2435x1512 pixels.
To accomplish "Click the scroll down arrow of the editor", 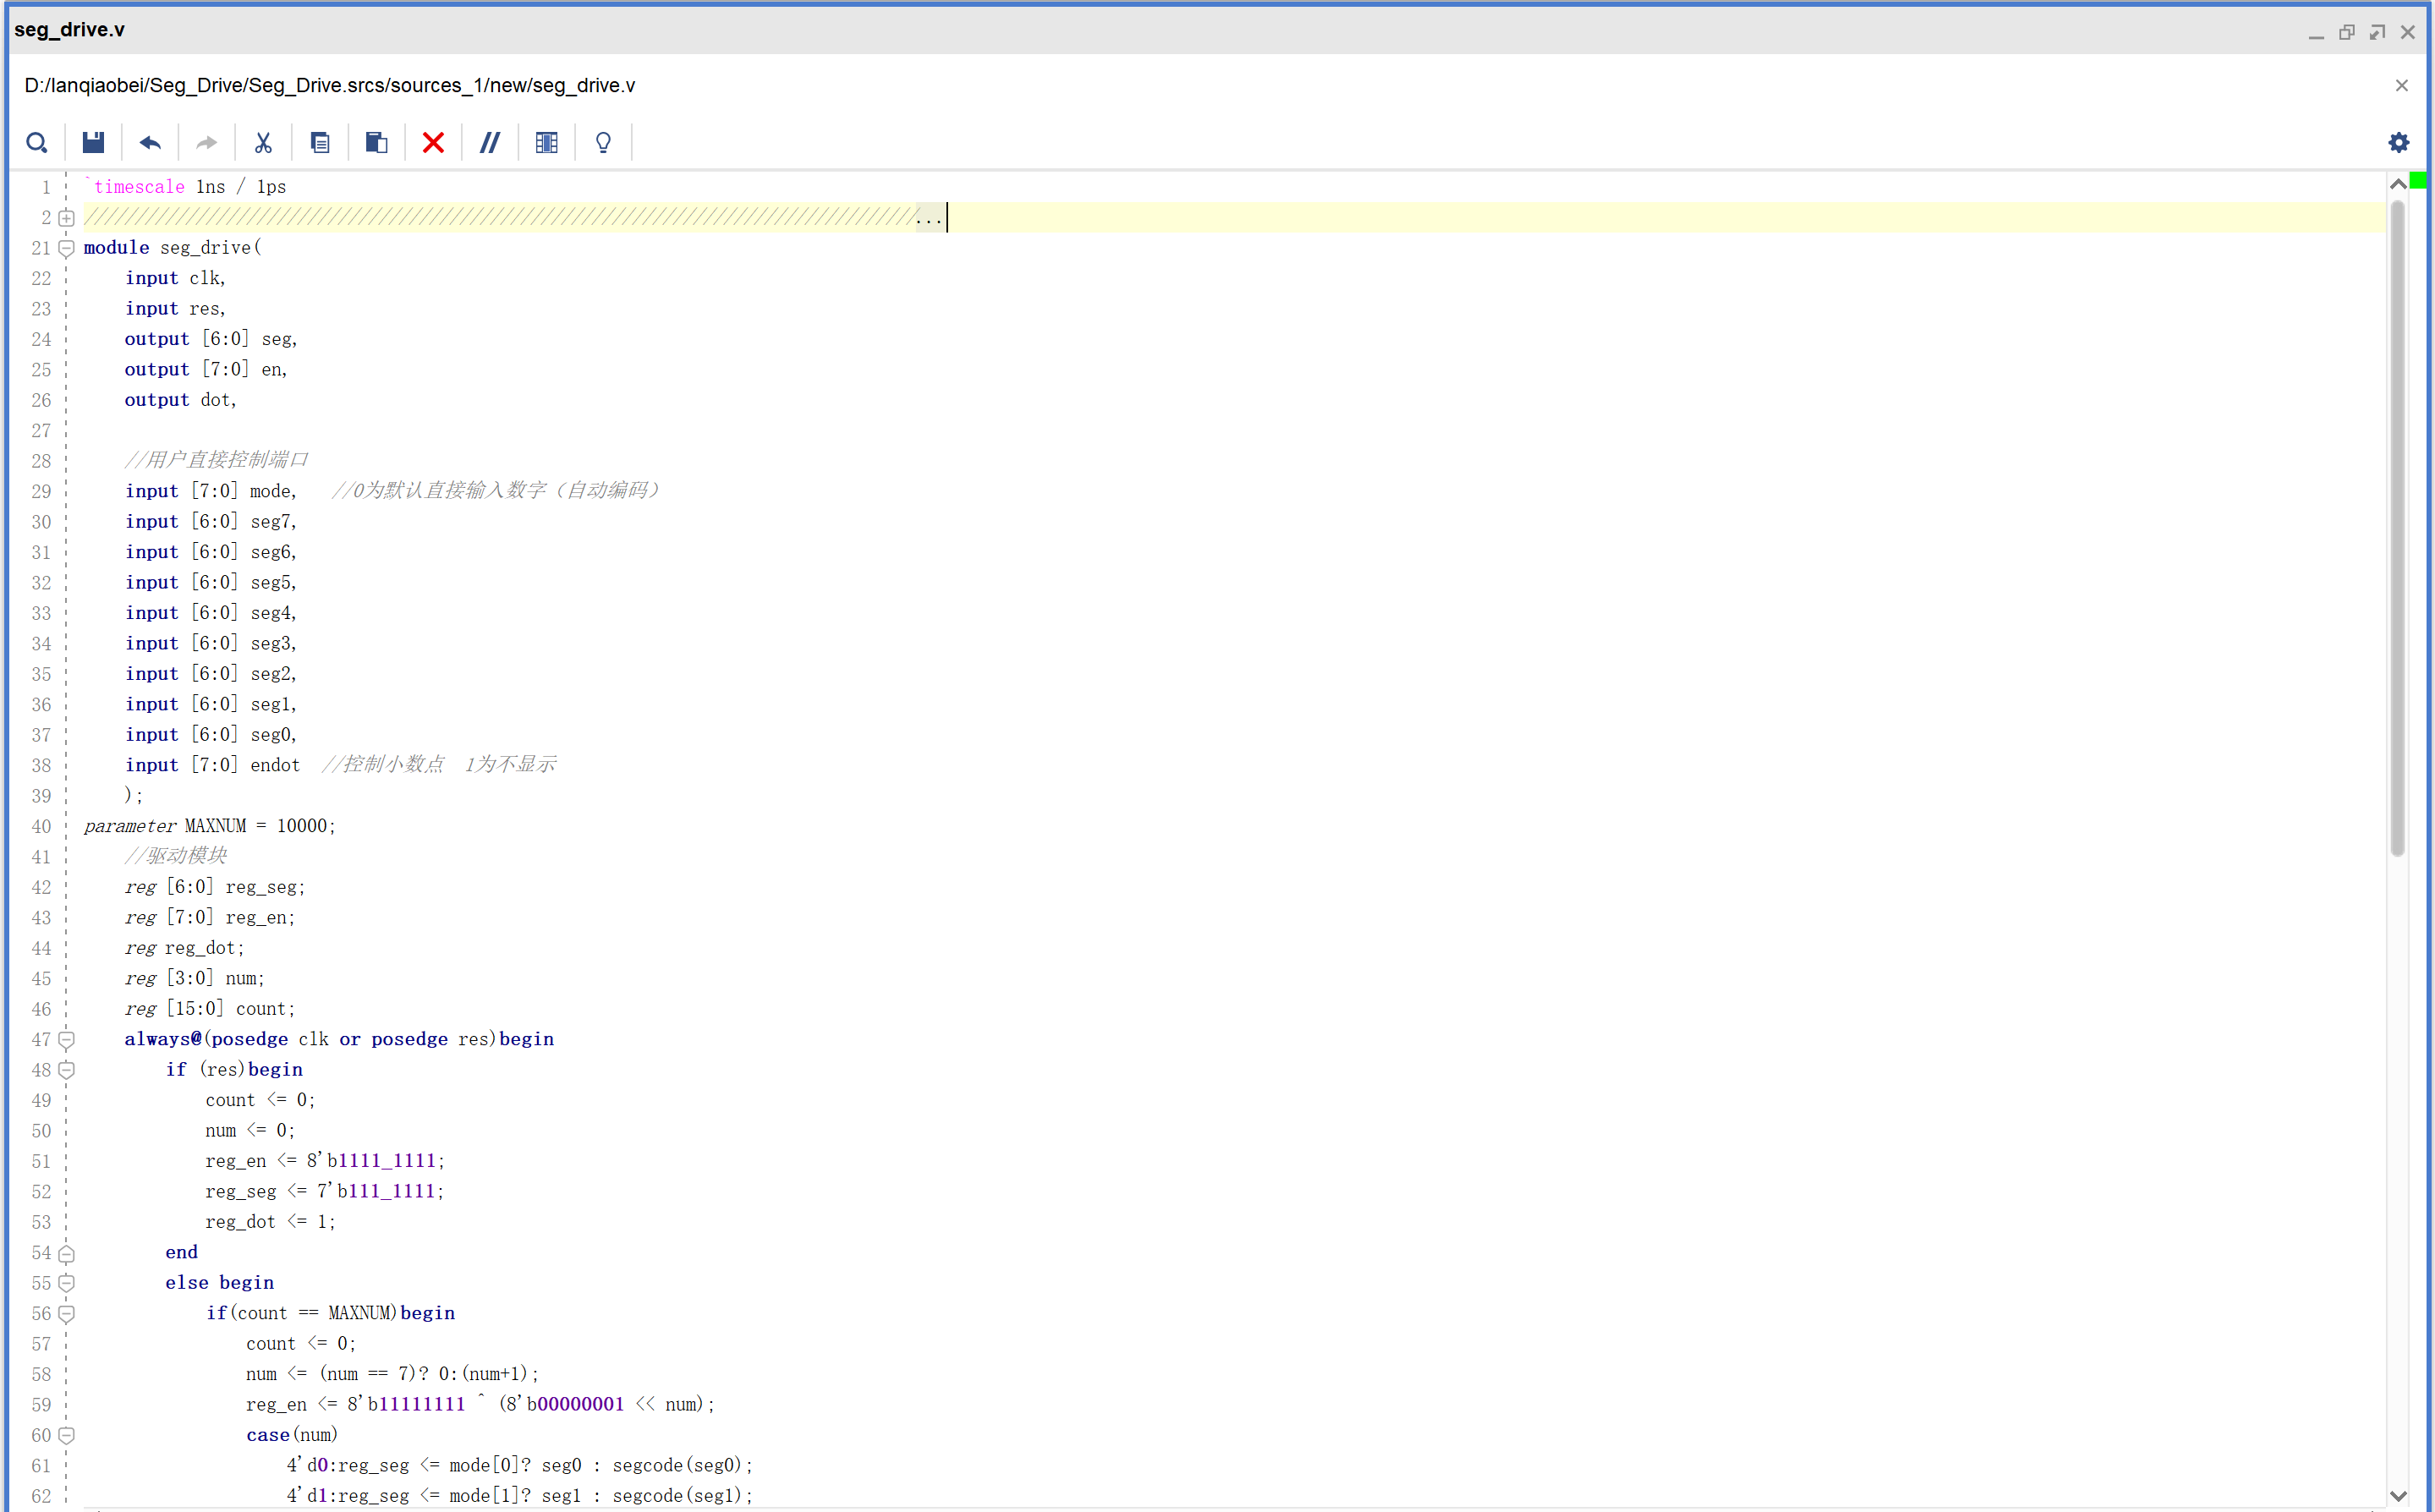I will click(2397, 1495).
